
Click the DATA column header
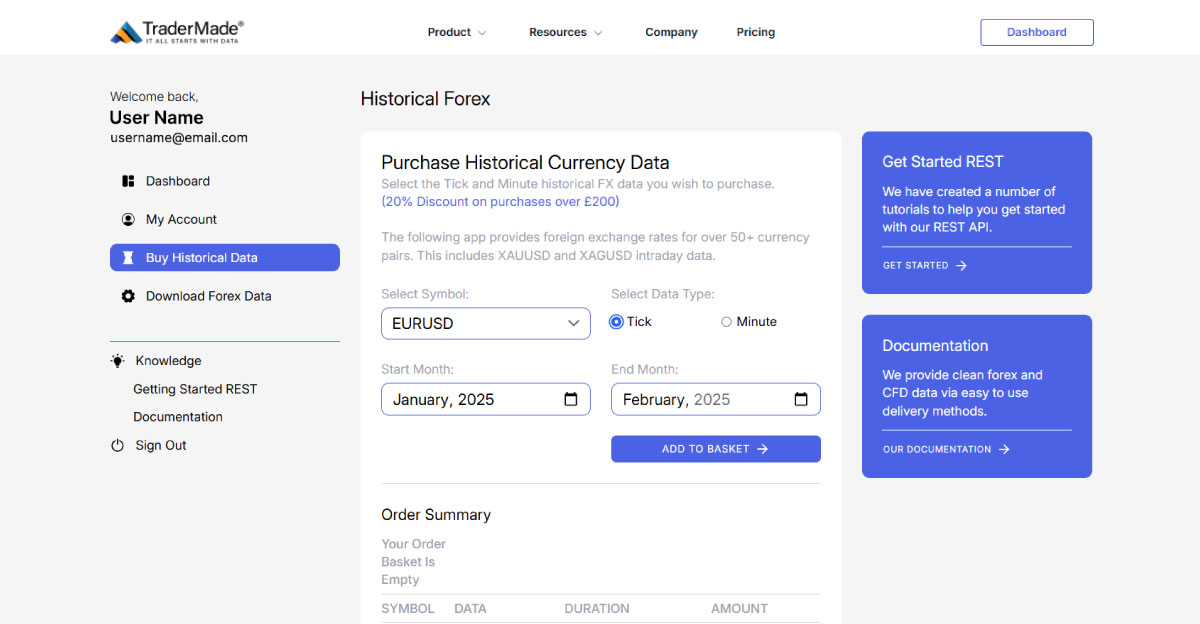coord(470,609)
